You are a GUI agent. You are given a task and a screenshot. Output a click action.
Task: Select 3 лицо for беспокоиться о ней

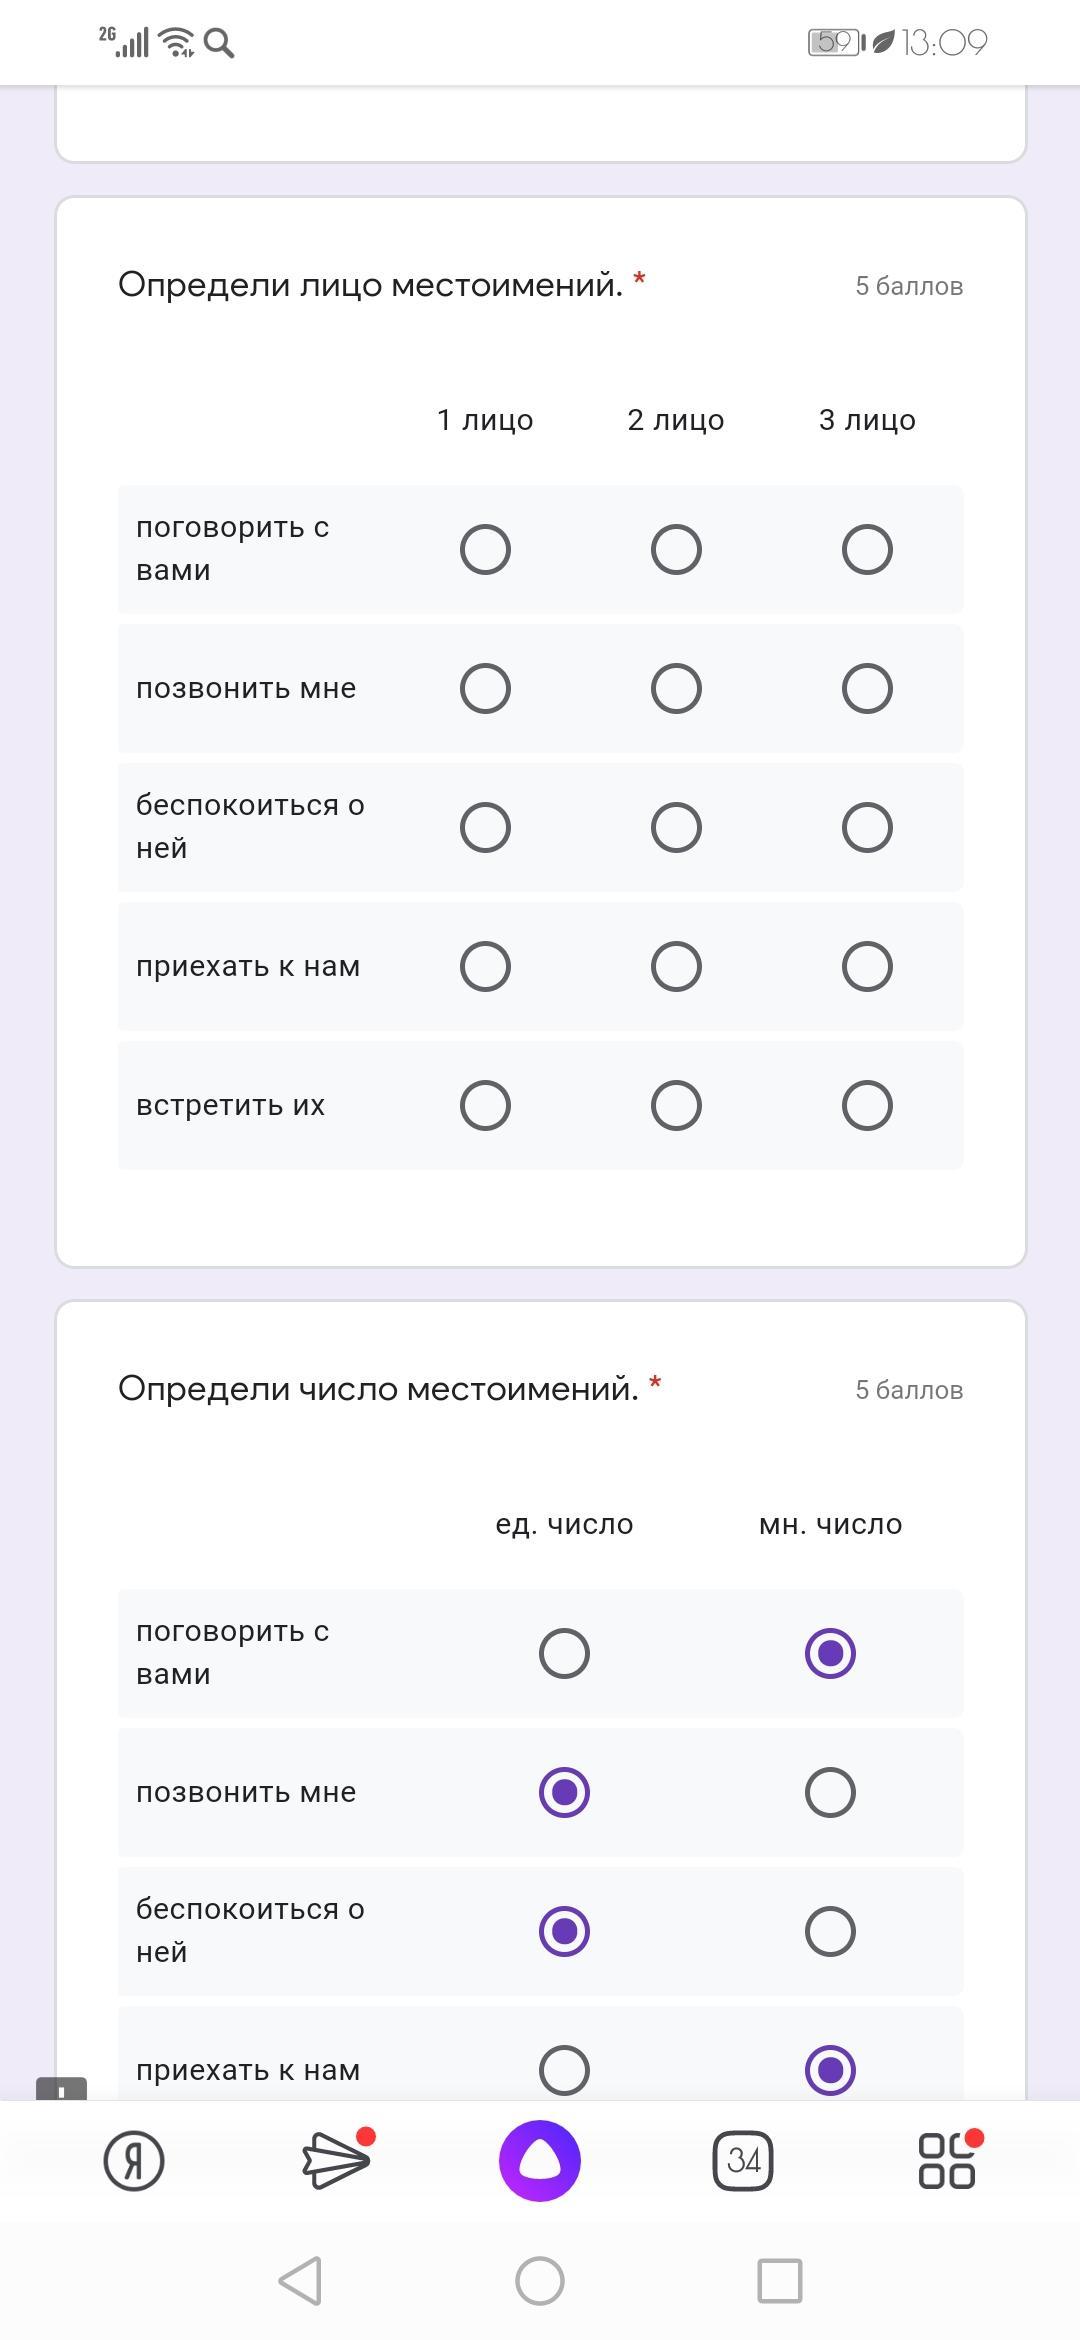(867, 827)
